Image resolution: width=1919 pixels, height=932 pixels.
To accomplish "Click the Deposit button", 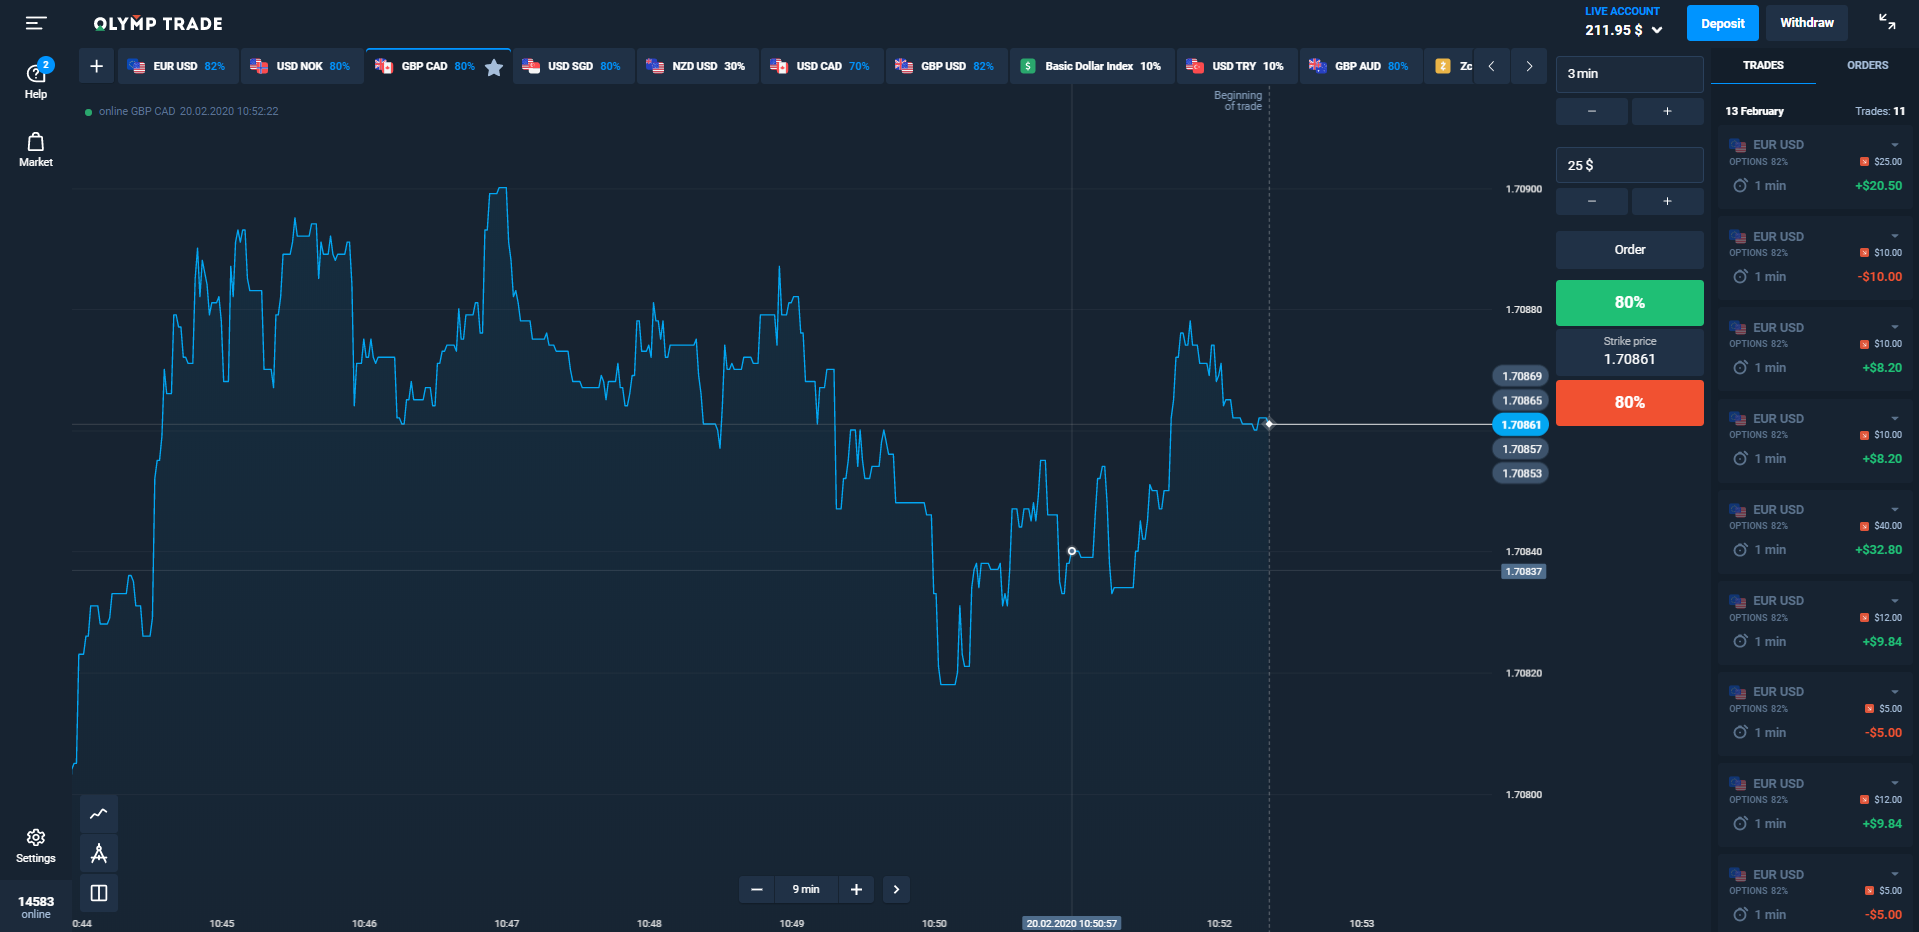I will (1722, 23).
